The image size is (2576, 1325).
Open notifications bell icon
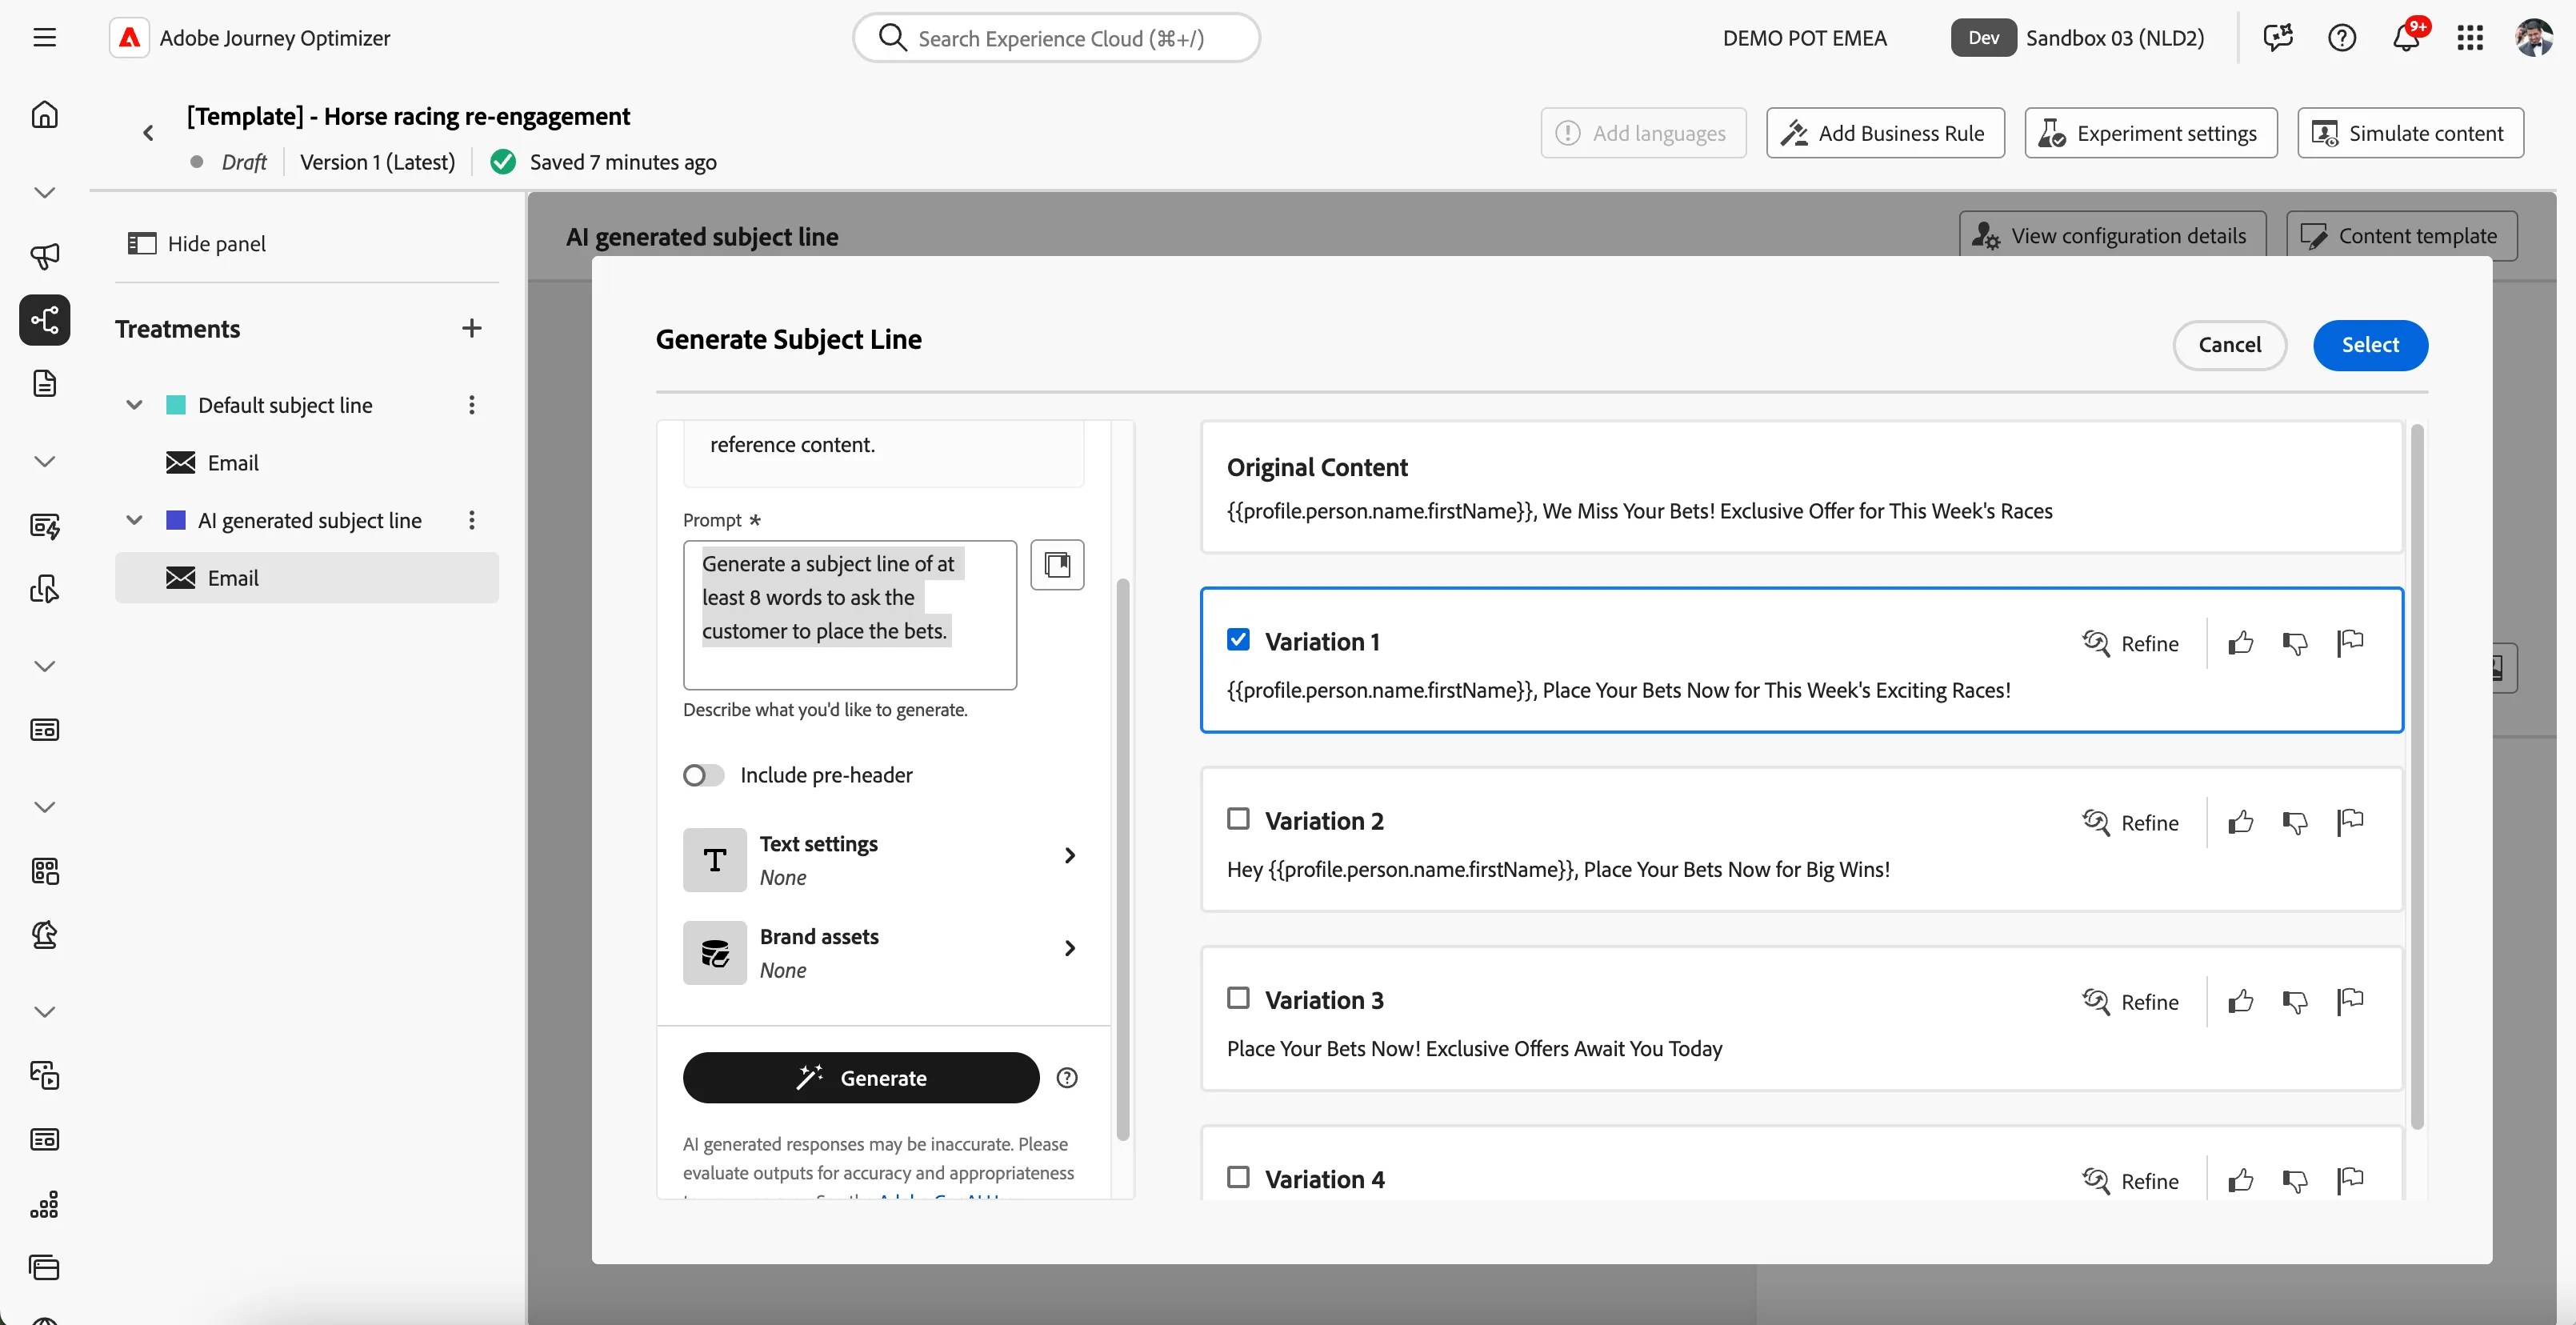(x=2406, y=38)
